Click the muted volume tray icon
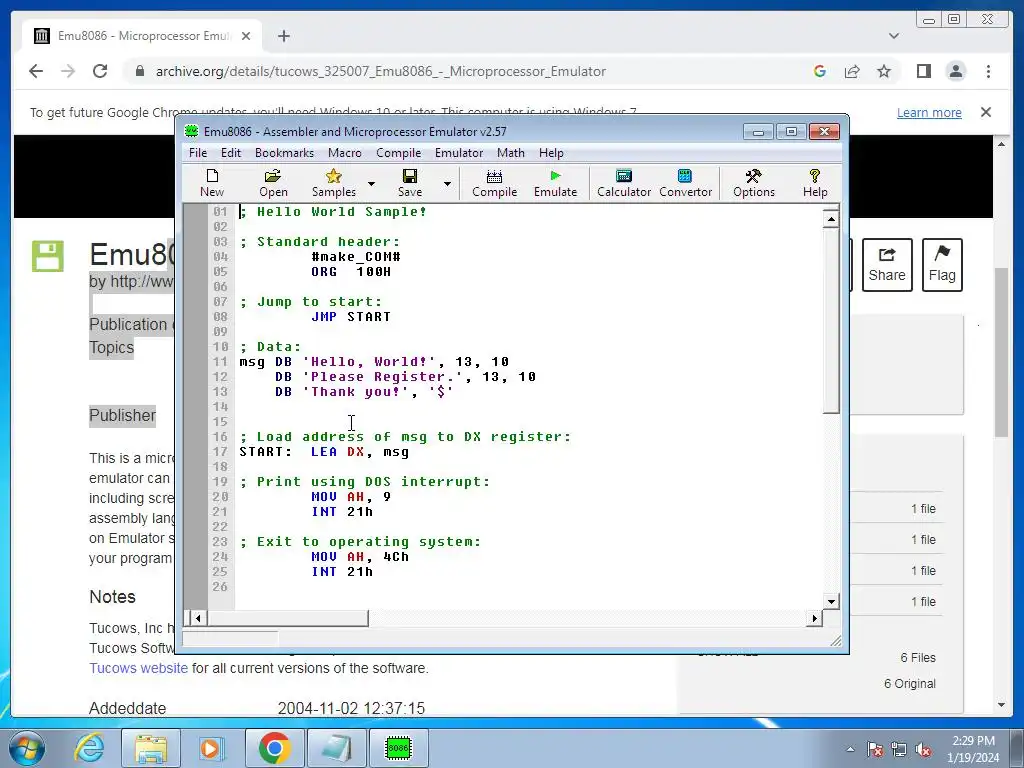 [923, 750]
